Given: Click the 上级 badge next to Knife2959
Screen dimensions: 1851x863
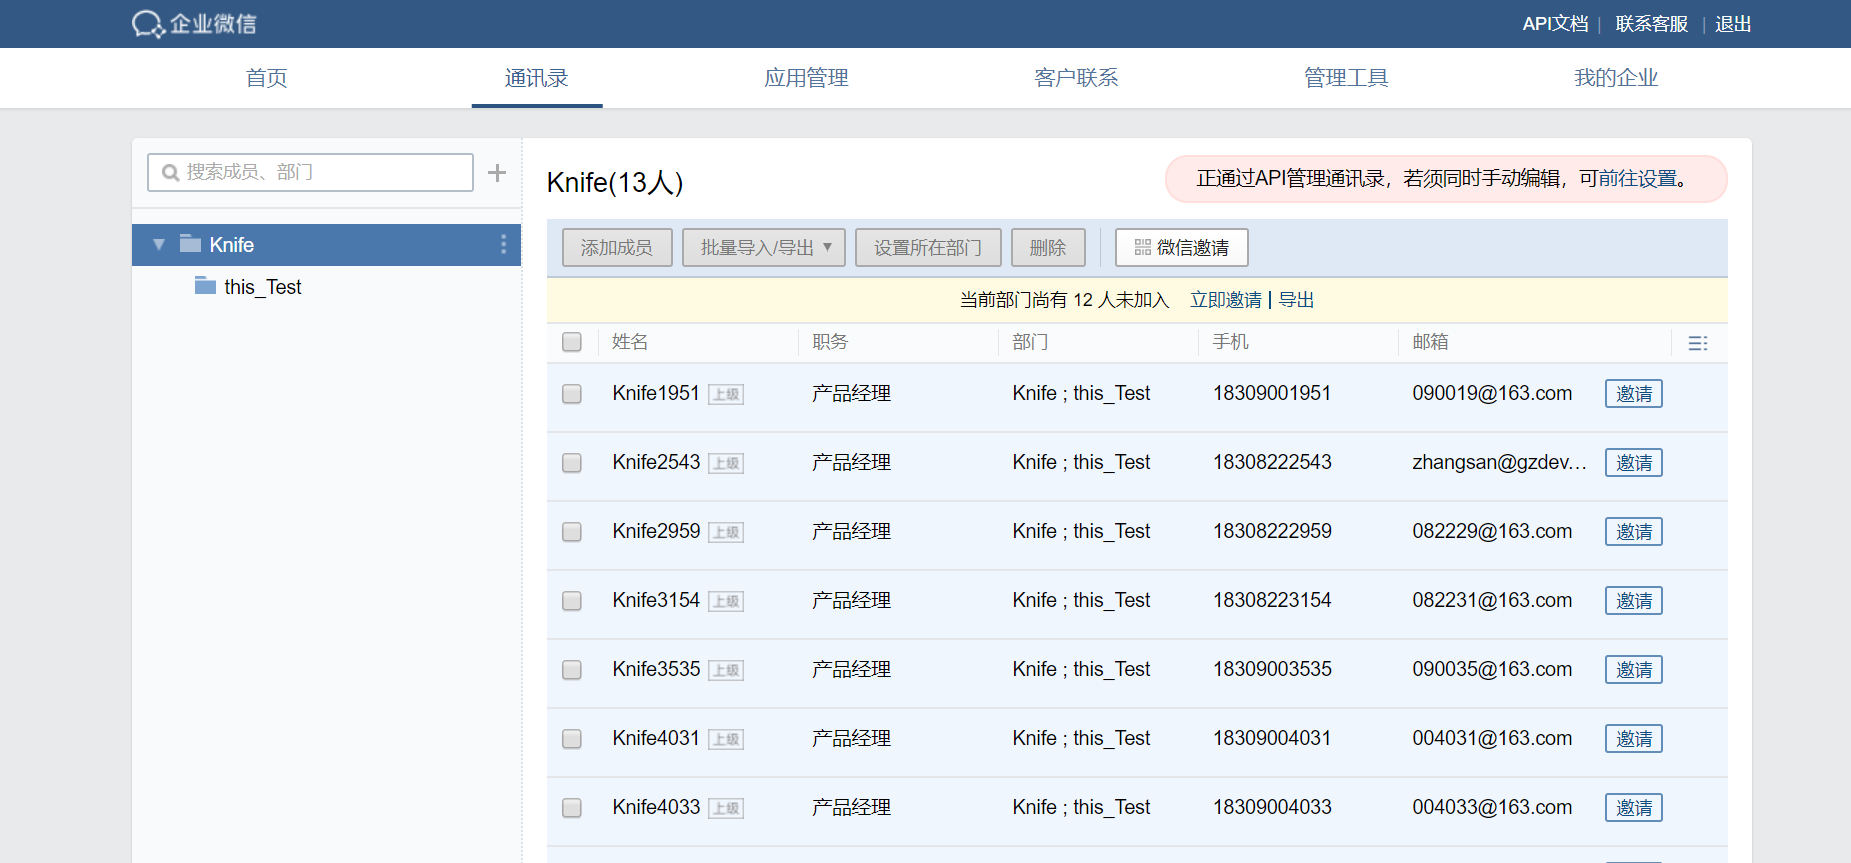Looking at the screenshot, I should [x=726, y=532].
